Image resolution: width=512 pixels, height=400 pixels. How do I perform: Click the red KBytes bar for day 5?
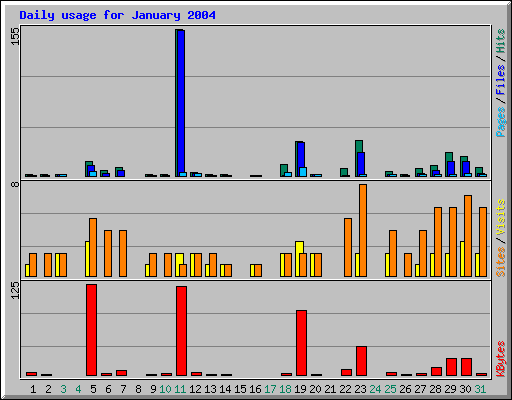point(92,330)
